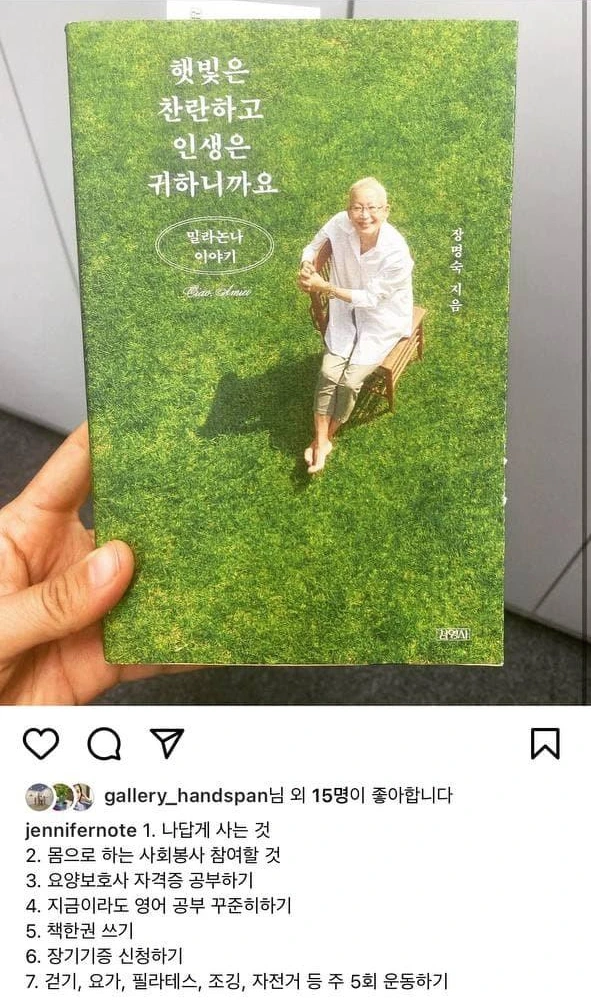Like the post with the heart icon
This screenshot has height=1000, width=591.
click(41, 744)
